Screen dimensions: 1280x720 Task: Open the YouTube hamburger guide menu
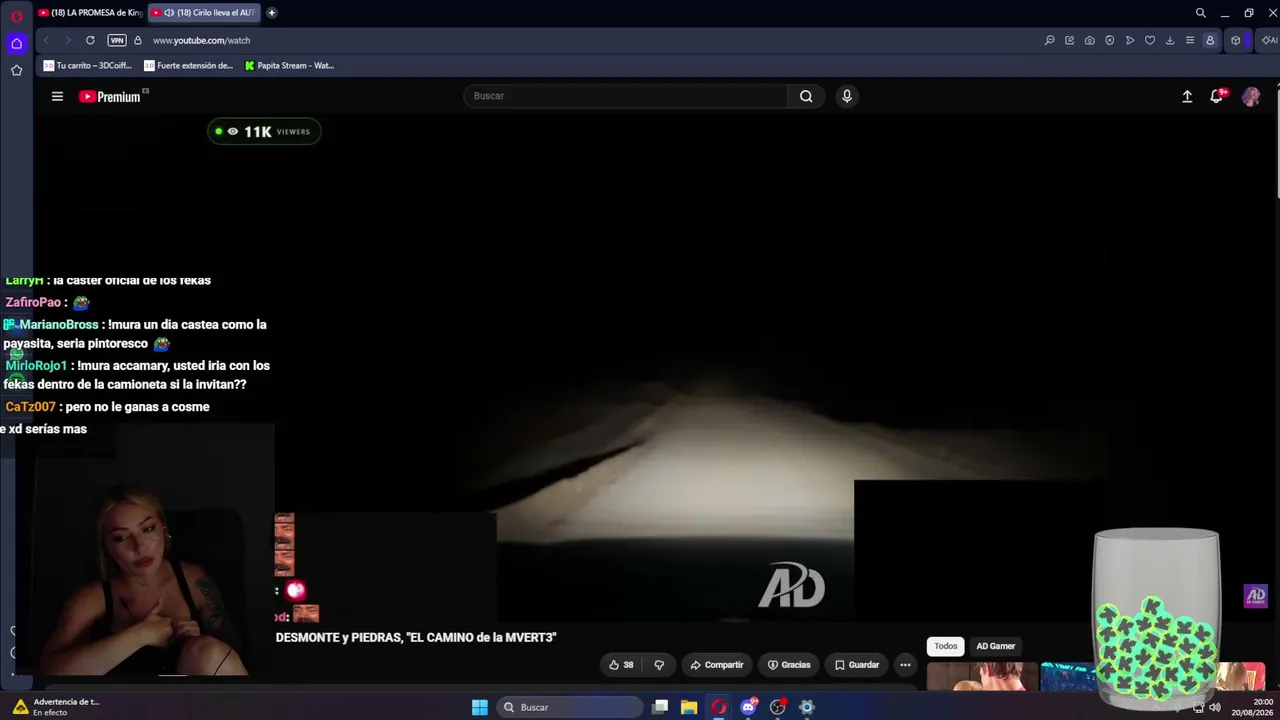[57, 96]
